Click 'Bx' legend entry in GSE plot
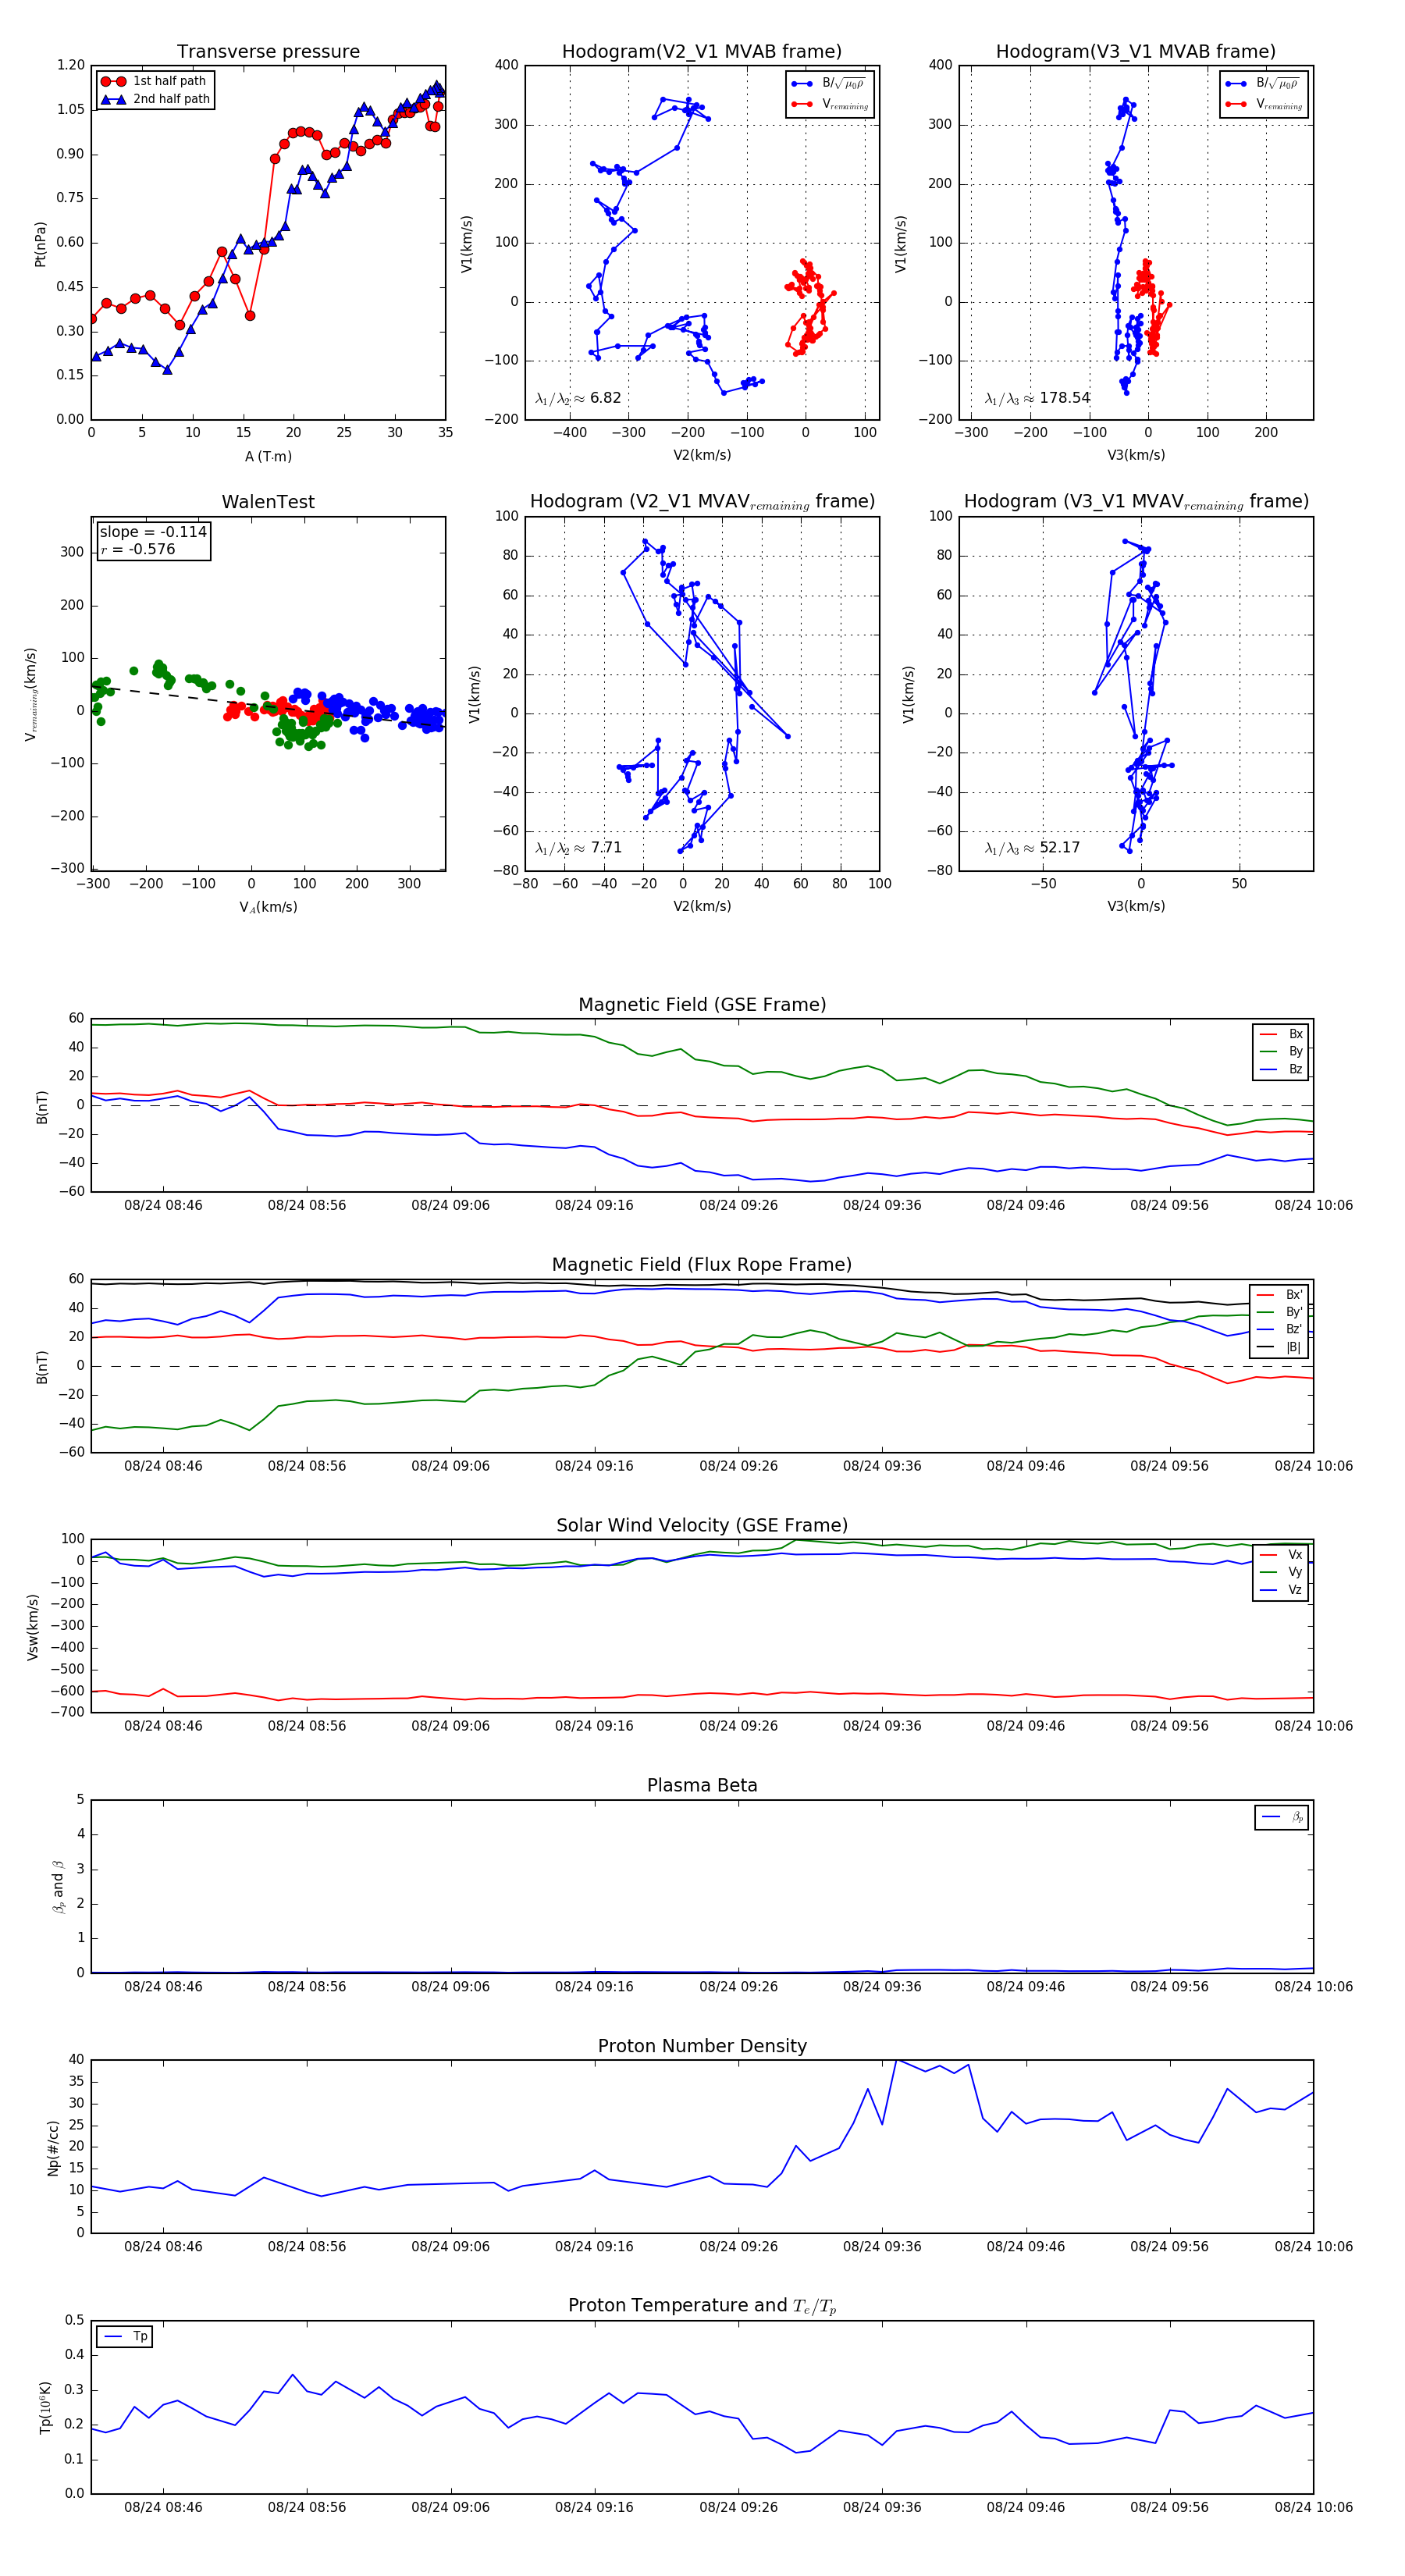This screenshot has height=2576, width=1405. click(x=1281, y=1034)
